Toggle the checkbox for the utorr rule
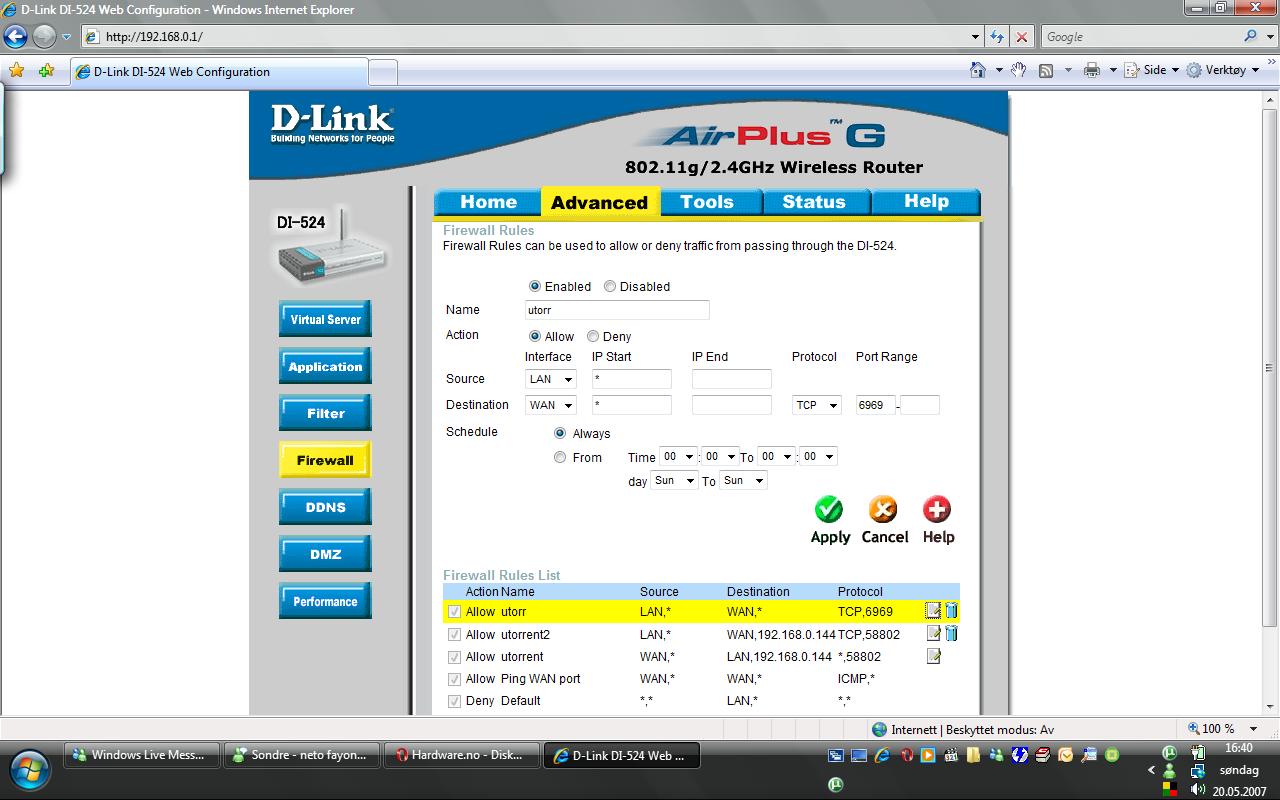Image resolution: width=1280 pixels, height=800 pixels. tap(455, 611)
